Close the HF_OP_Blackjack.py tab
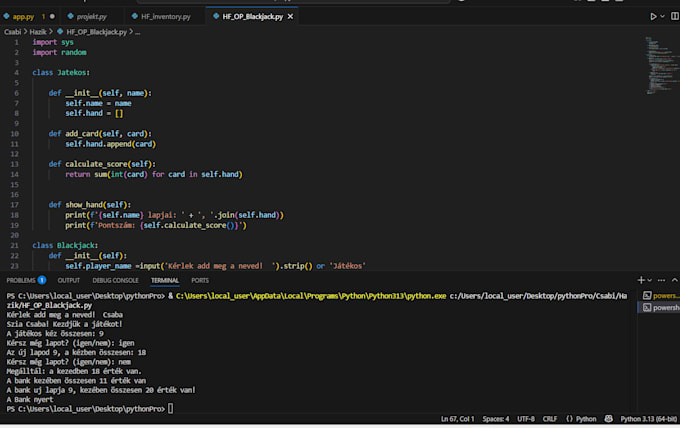Viewport: 680px width, 428px height. tap(291, 16)
